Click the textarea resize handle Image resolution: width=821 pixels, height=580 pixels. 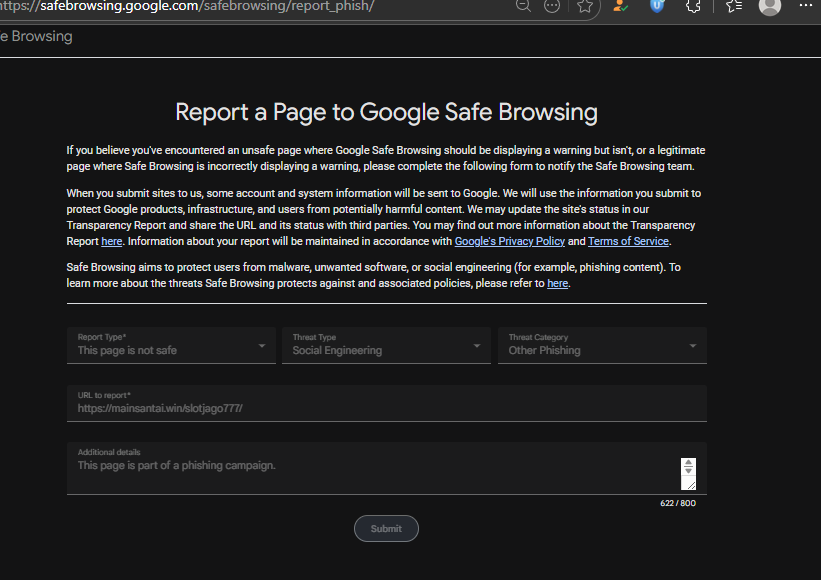click(x=691, y=485)
